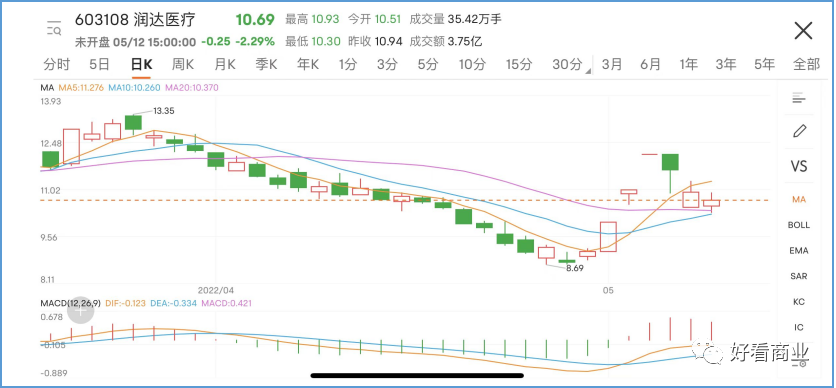The height and width of the screenshot is (388, 836).
Task: Switch to the 周K weekly tab
Action: (183, 65)
